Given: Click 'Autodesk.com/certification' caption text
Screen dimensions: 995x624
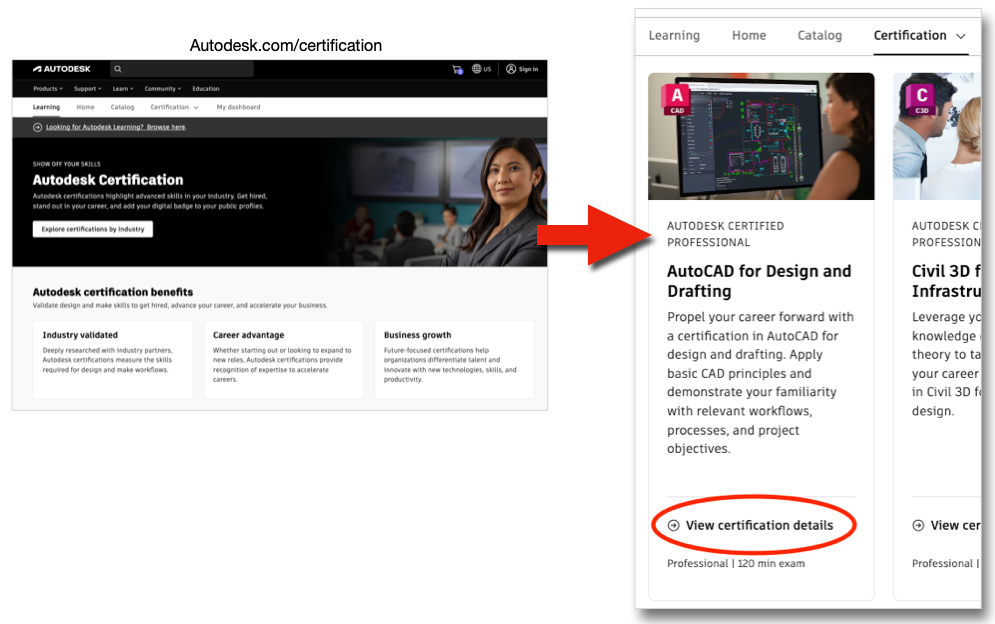Looking at the screenshot, I should pos(286,45).
